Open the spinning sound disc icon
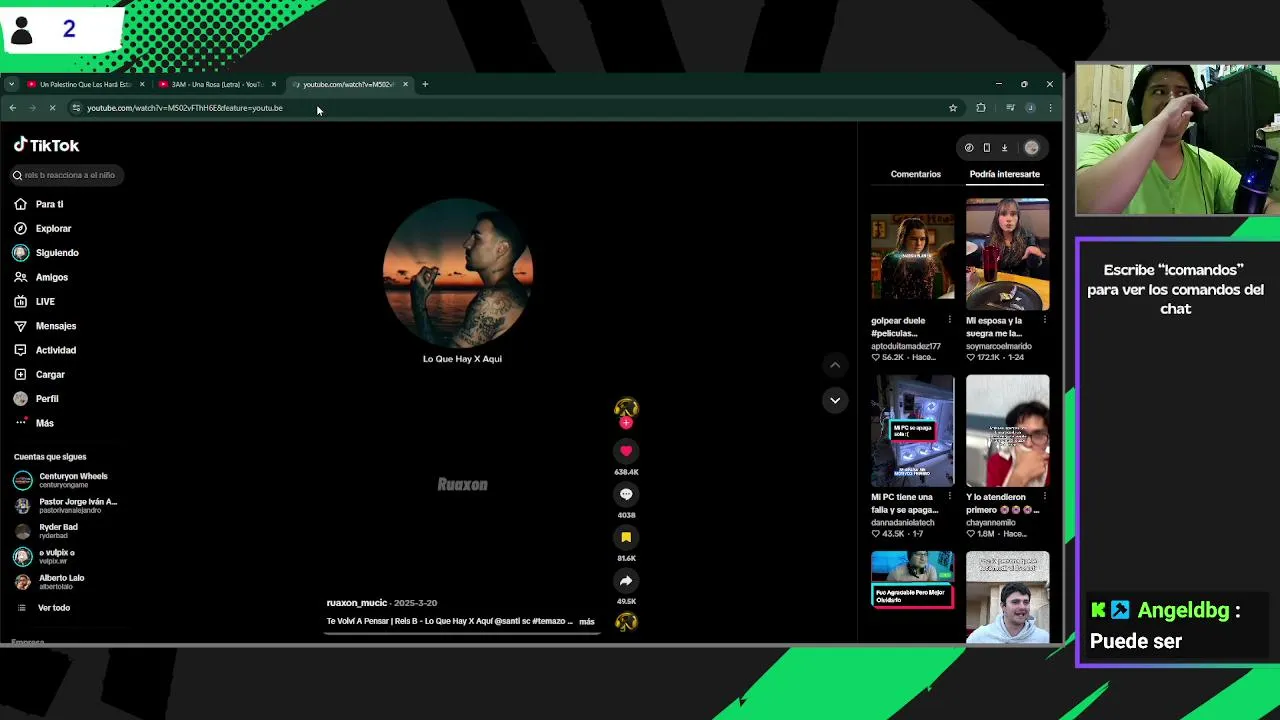 pos(626,622)
